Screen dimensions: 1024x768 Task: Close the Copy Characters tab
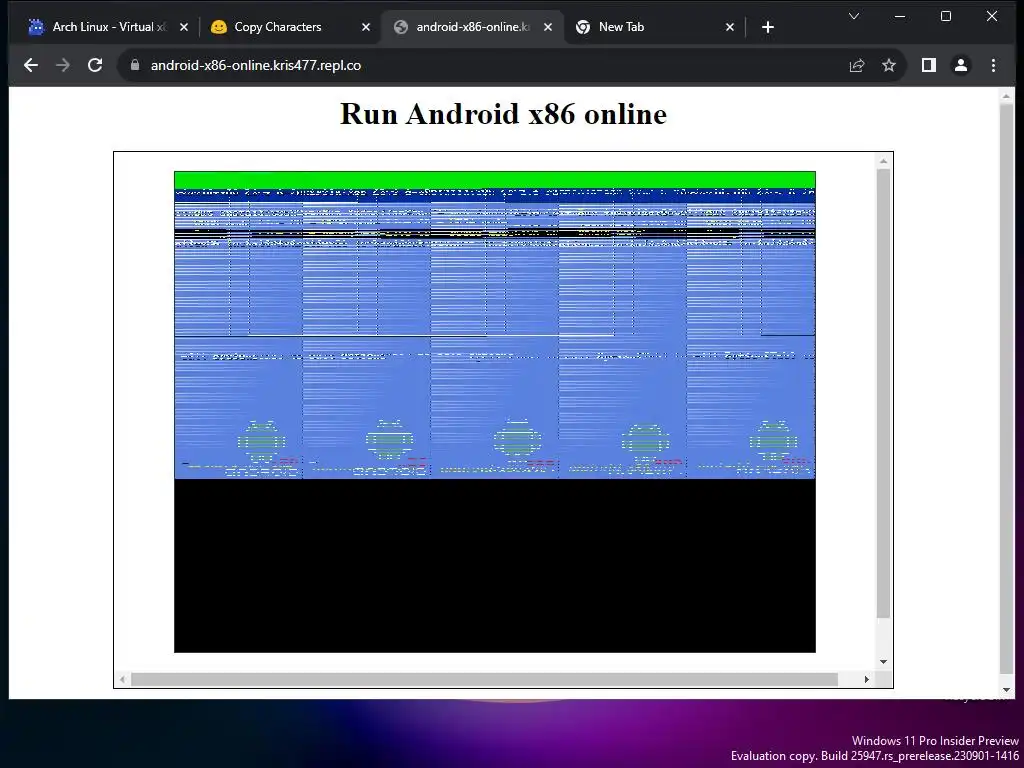pyautogui.click(x=366, y=27)
